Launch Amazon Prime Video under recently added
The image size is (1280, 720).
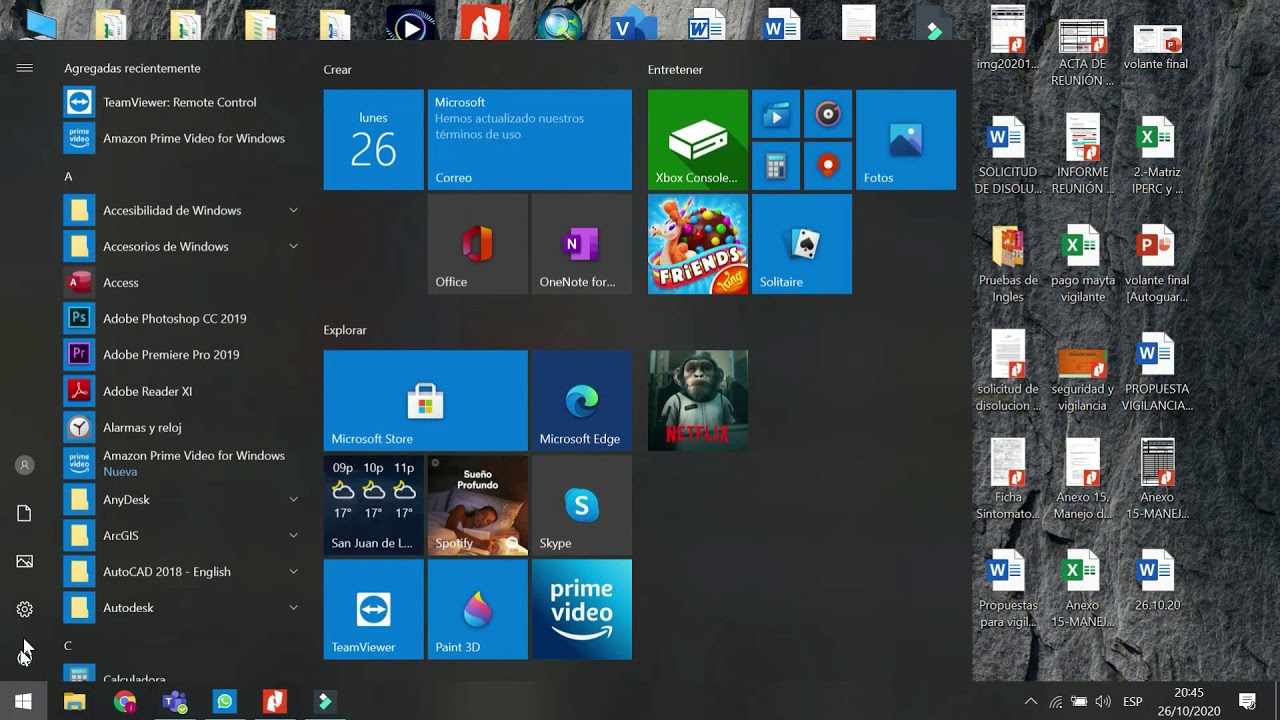tap(182, 138)
